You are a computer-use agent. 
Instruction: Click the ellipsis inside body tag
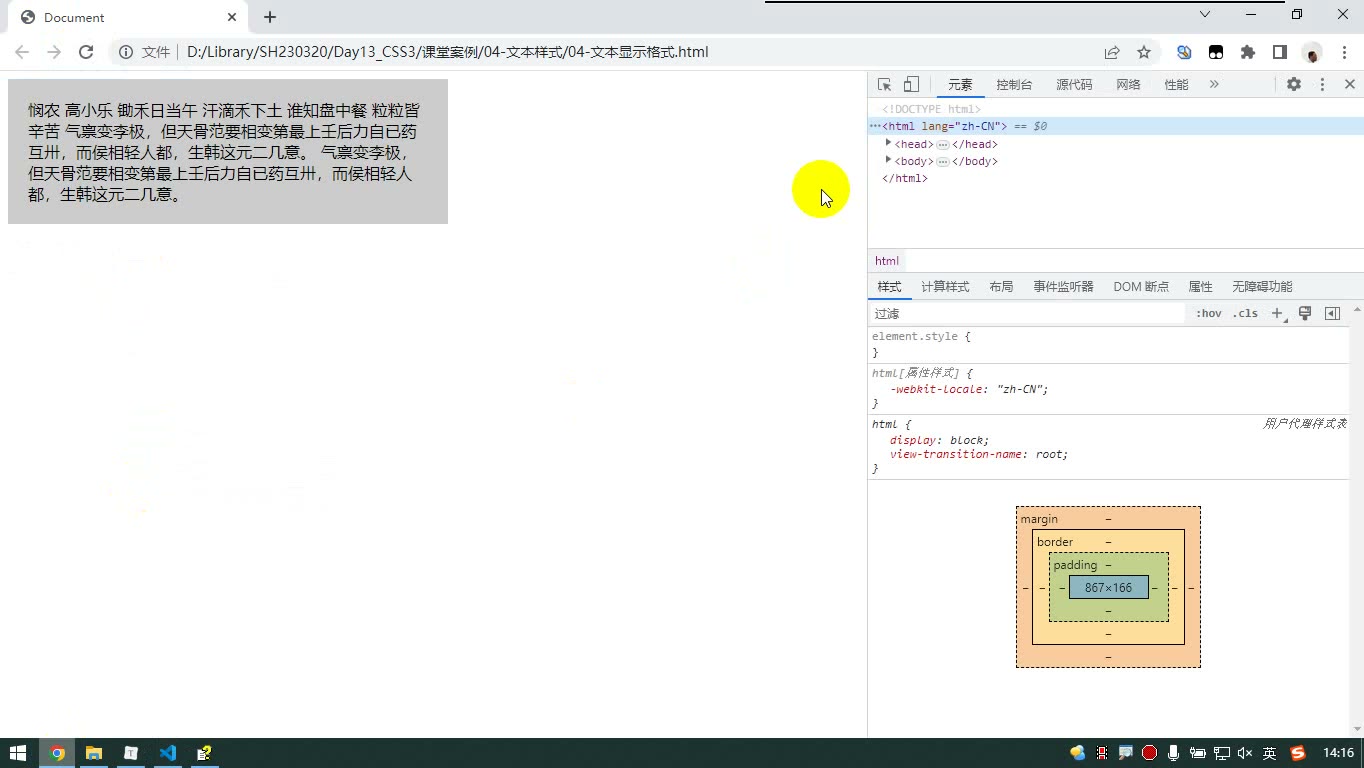[x=942, y=161]
